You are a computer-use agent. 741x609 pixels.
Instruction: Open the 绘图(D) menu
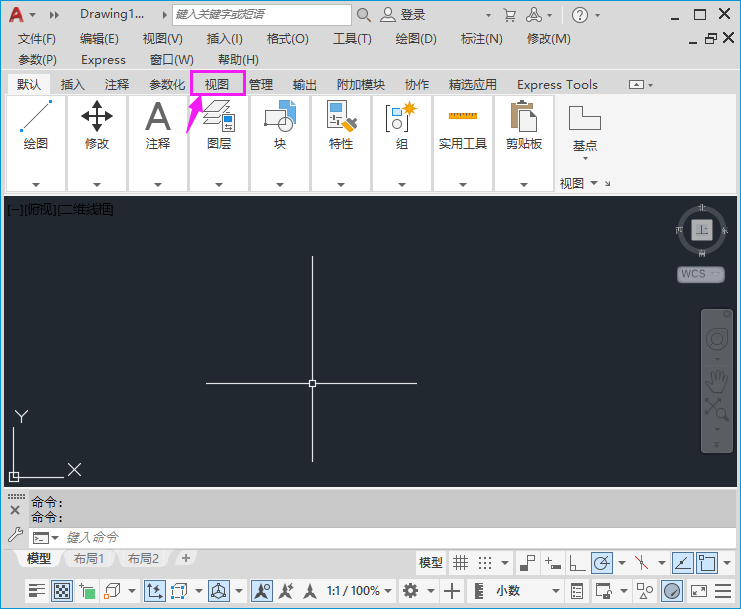416,39
